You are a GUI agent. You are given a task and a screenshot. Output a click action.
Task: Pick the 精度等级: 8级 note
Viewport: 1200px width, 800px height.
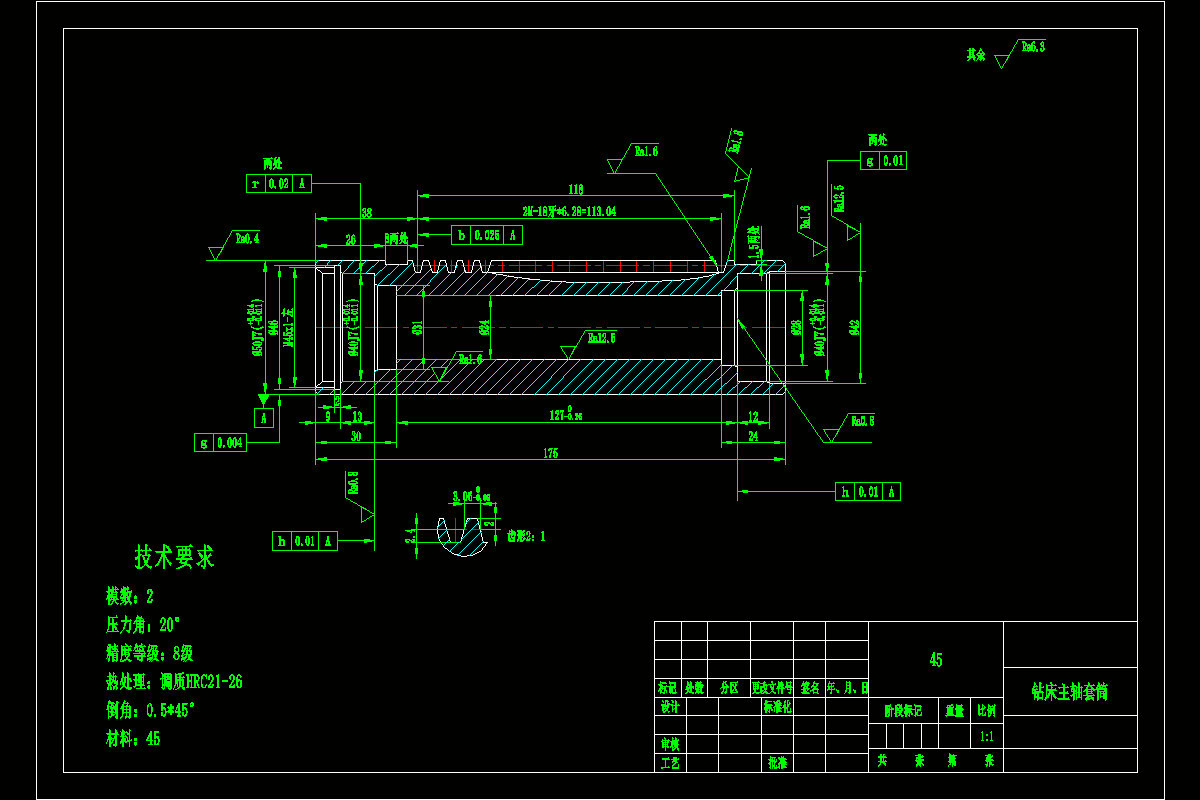click(x=148, y=654)
